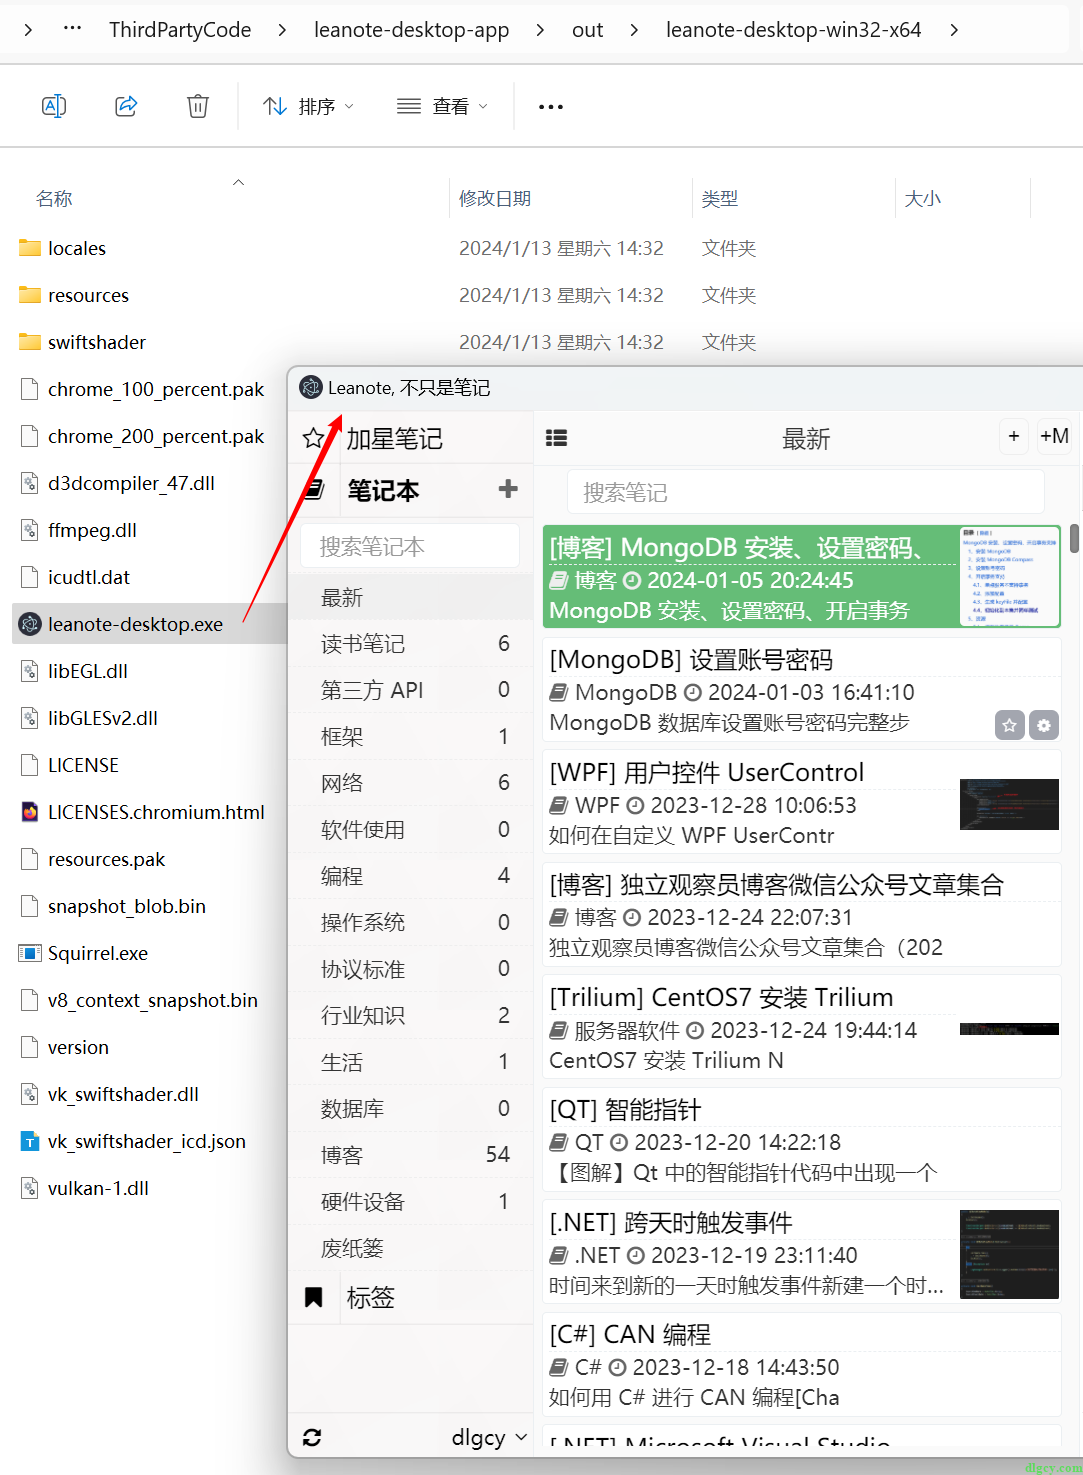Select 最新 in notebook list
Viewport: 1083px width, 1475px height.
click(x=411, y=598)
